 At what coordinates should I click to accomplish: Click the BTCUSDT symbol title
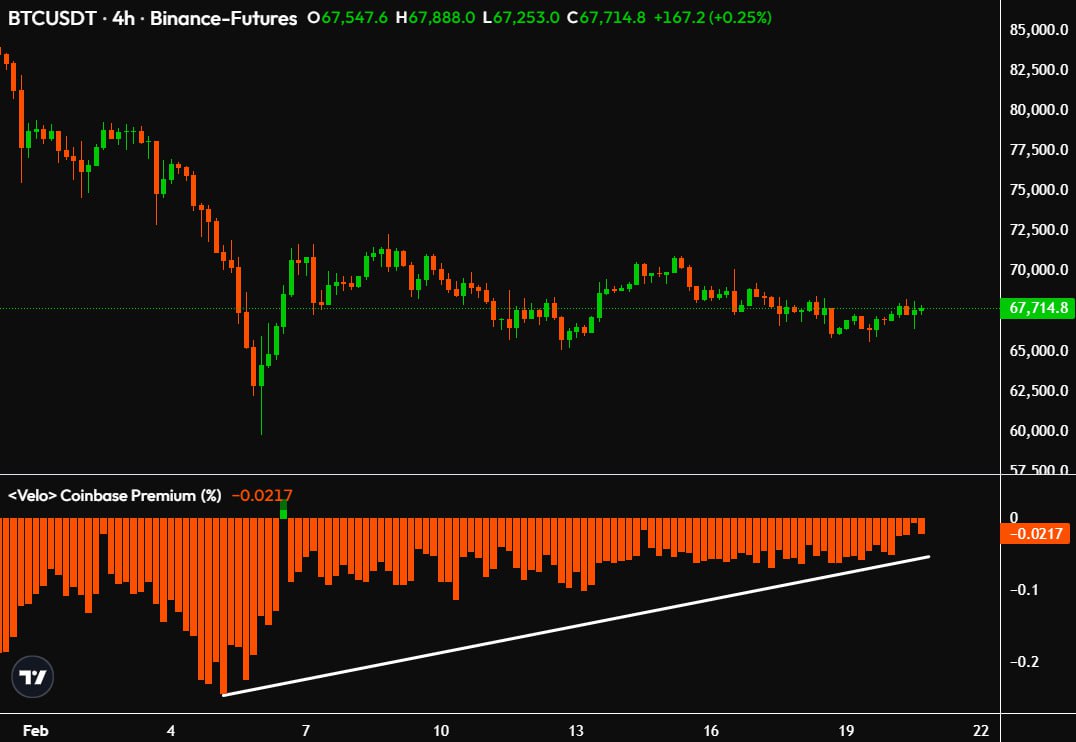51,18
